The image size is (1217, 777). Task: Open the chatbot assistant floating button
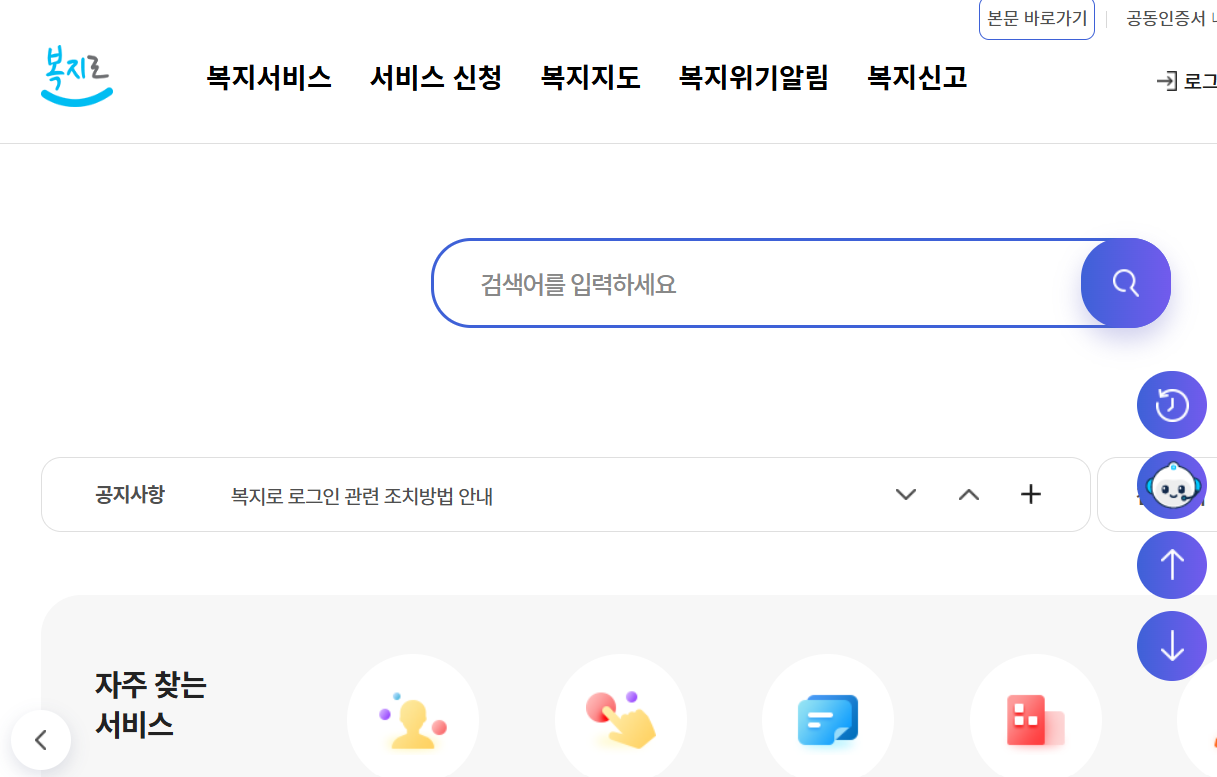coord(1172,485)
